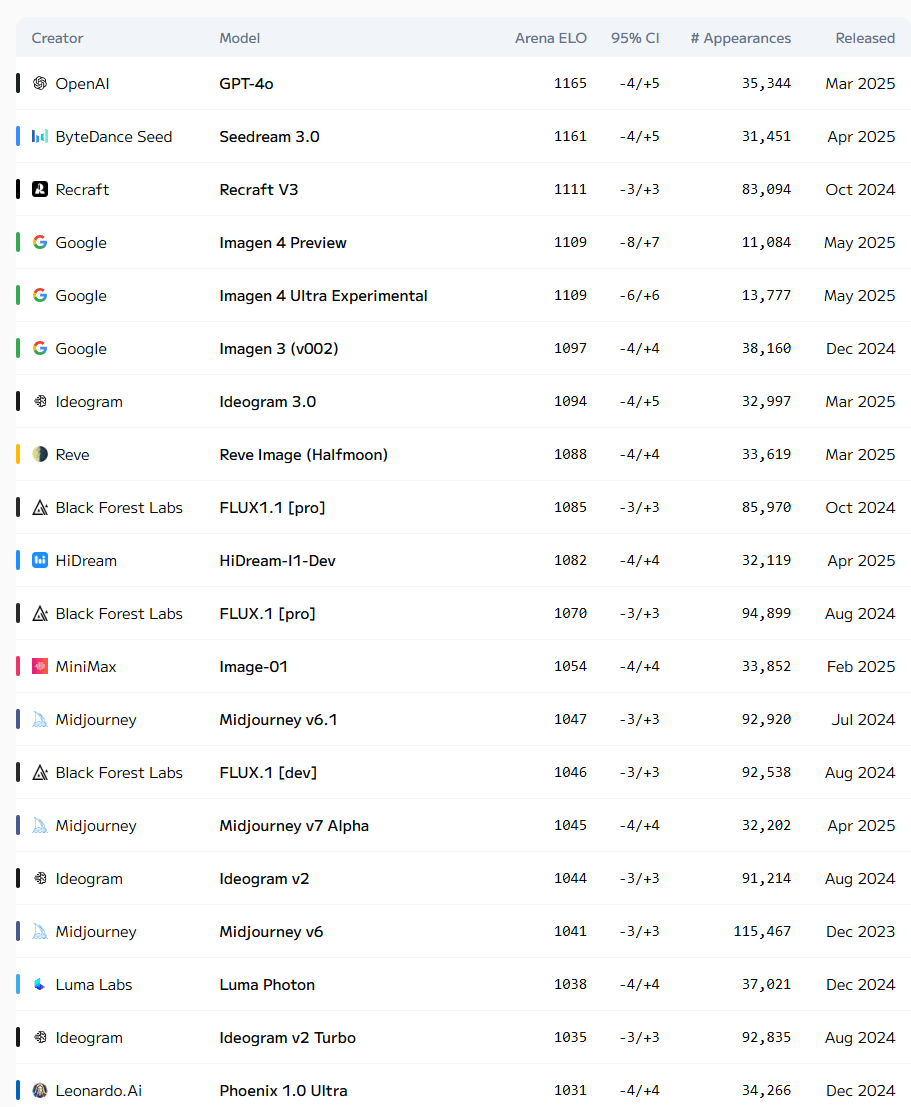Screen dimensions: 911x1107
Task: Click the ByteDance Seed creator name
Action: coord(114,136)
